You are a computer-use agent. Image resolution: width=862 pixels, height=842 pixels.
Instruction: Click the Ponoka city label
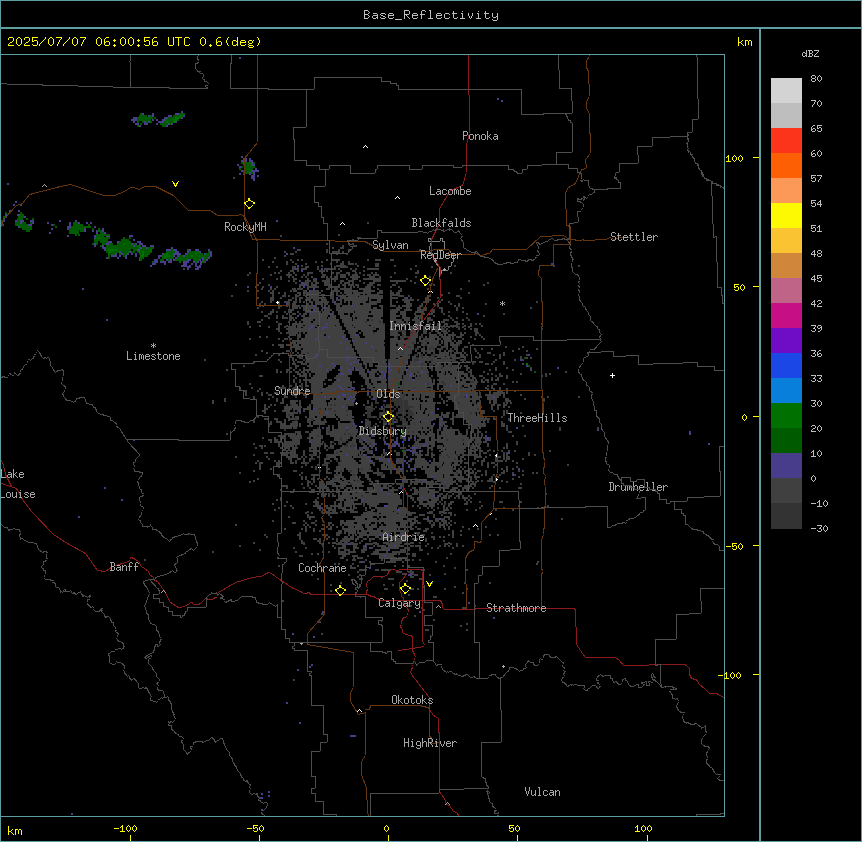480,136
